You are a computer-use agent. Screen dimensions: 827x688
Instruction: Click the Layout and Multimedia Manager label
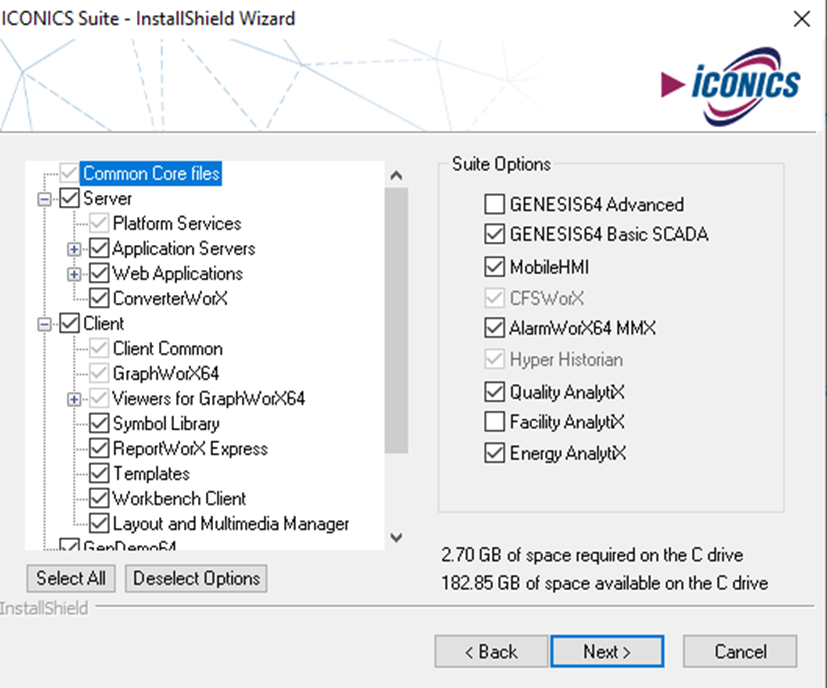pos(231,523)
